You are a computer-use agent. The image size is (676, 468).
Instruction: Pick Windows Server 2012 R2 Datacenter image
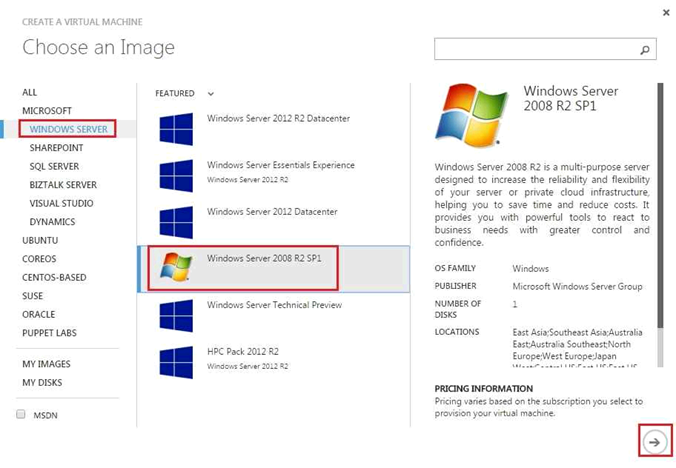click(273, 129)
